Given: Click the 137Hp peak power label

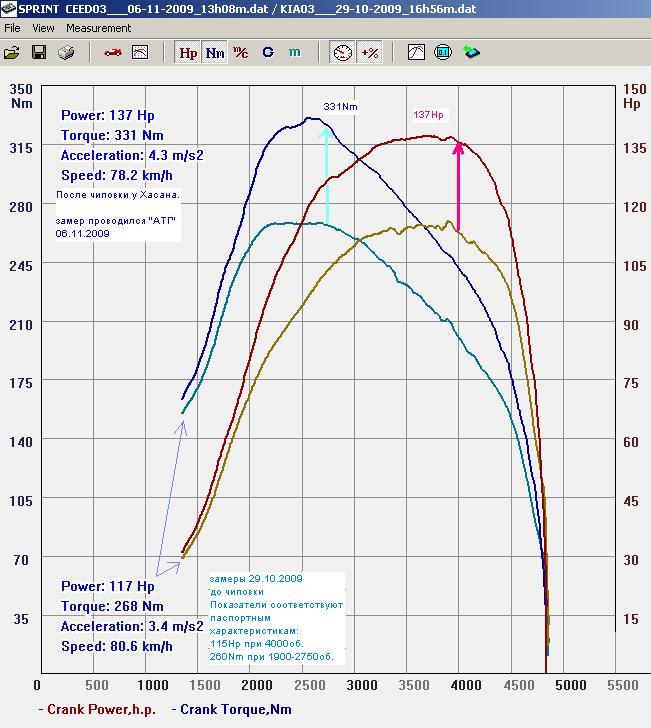Looking at the screenshot, I should [428, 115].
